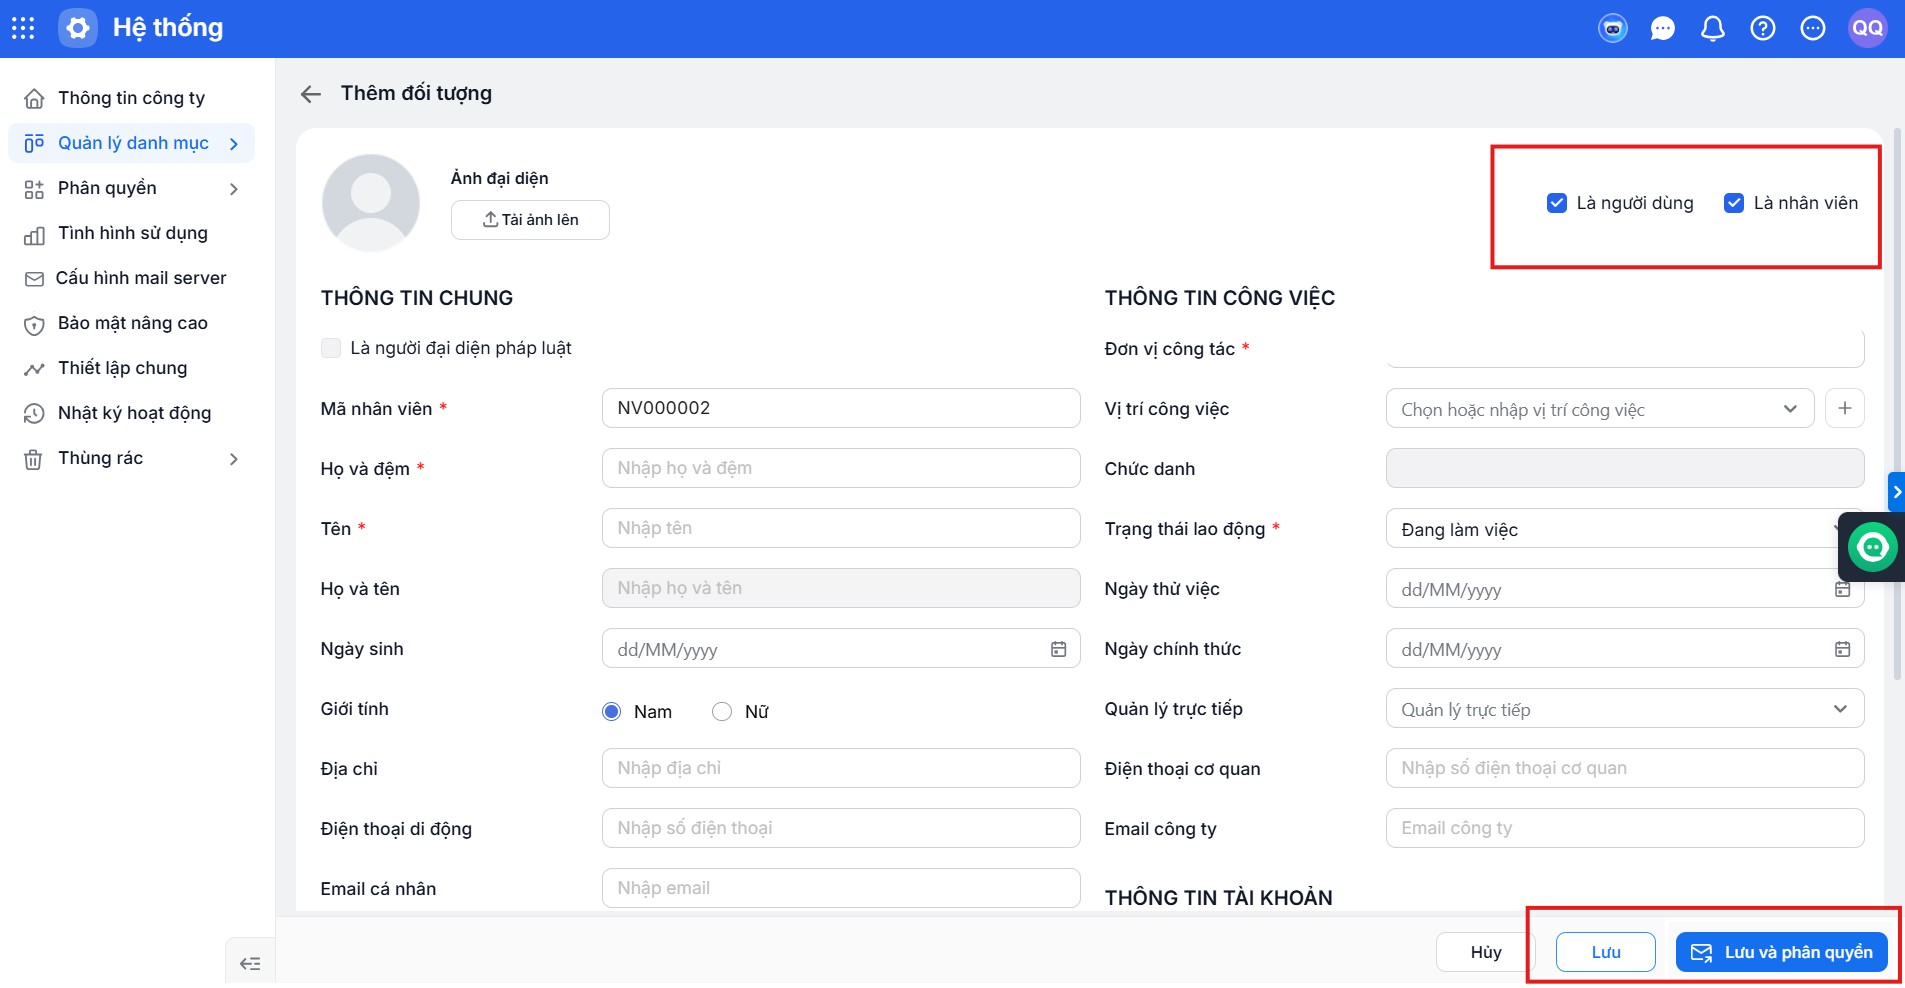Open Bảo mật nâng cao menu item
The width and height of the screenshot is (1905, 988).
pos(132,323)
